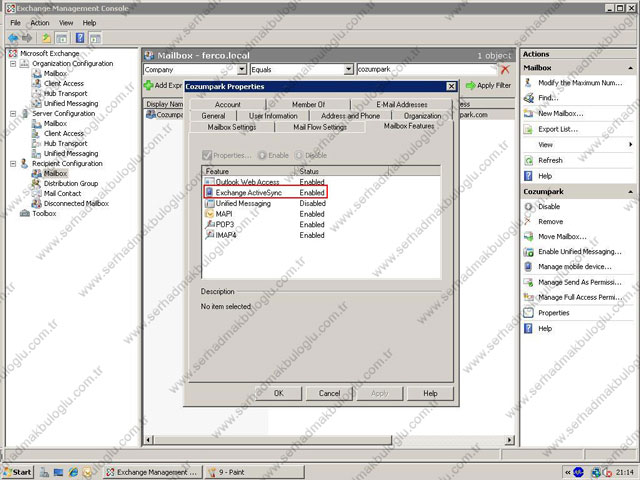640x480 pixels.
Task: Click Properties in the Actions pane
Action: [553, 313]
